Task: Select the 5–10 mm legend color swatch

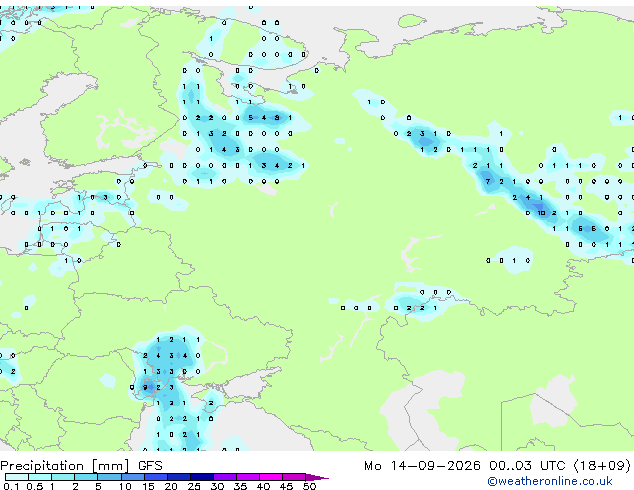Action: [109, 477]
